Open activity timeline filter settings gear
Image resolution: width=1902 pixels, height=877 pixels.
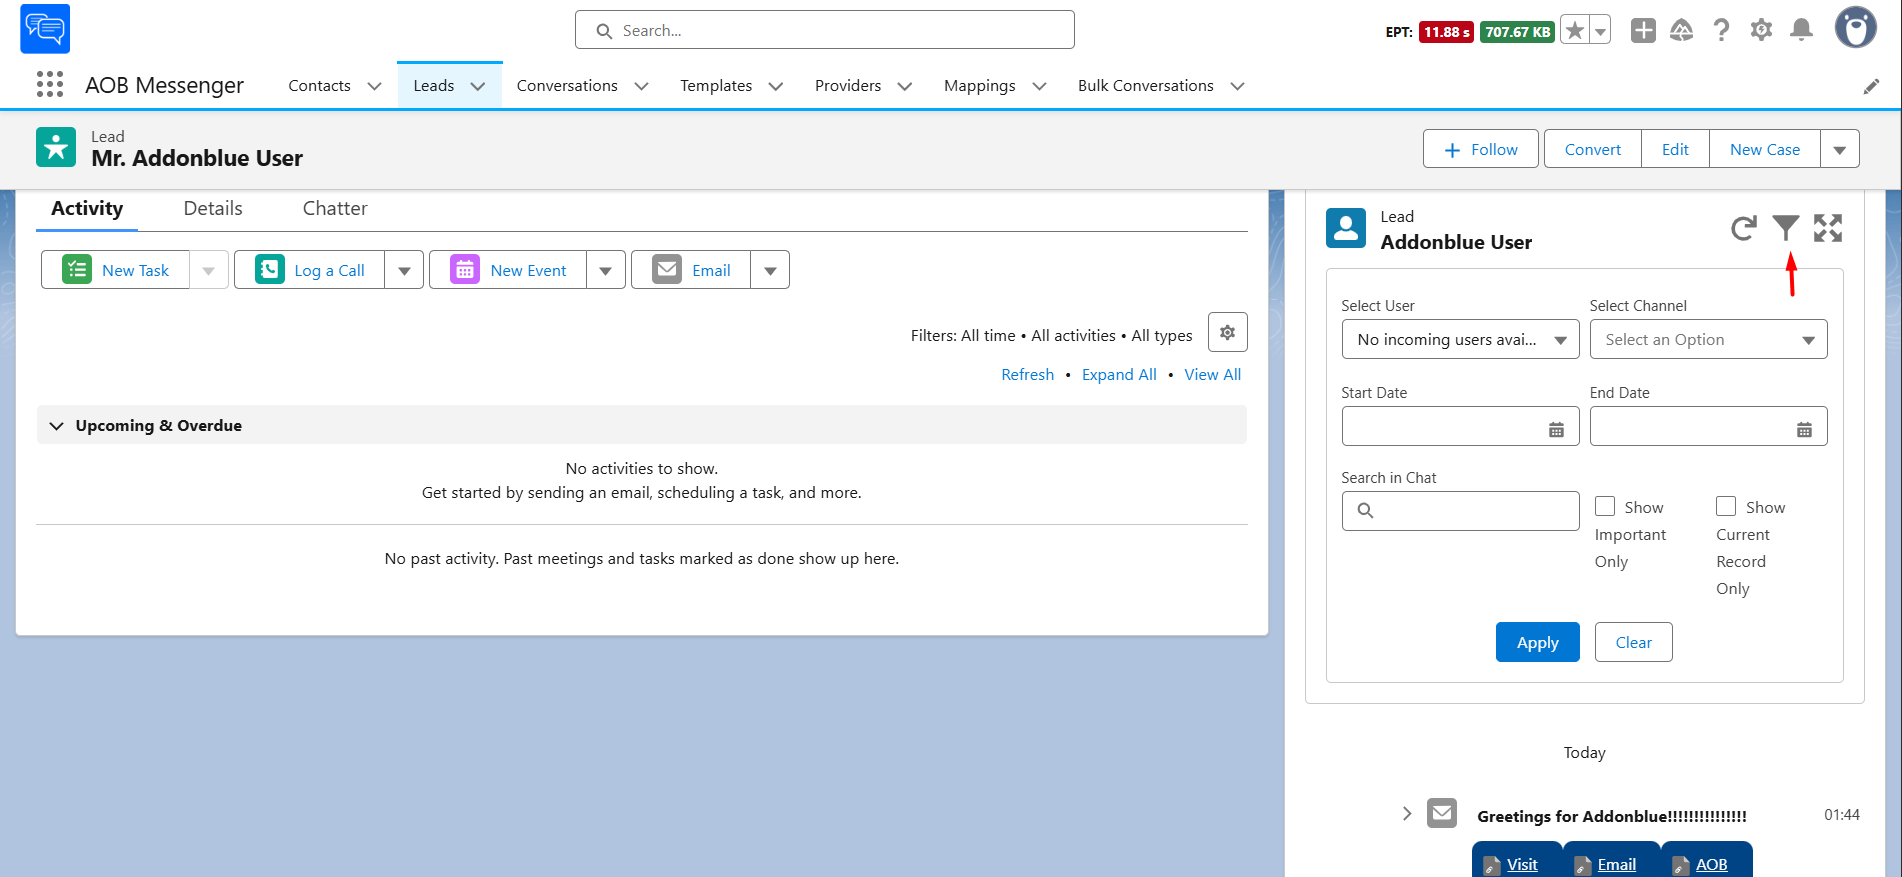(x=1227, y=332)
